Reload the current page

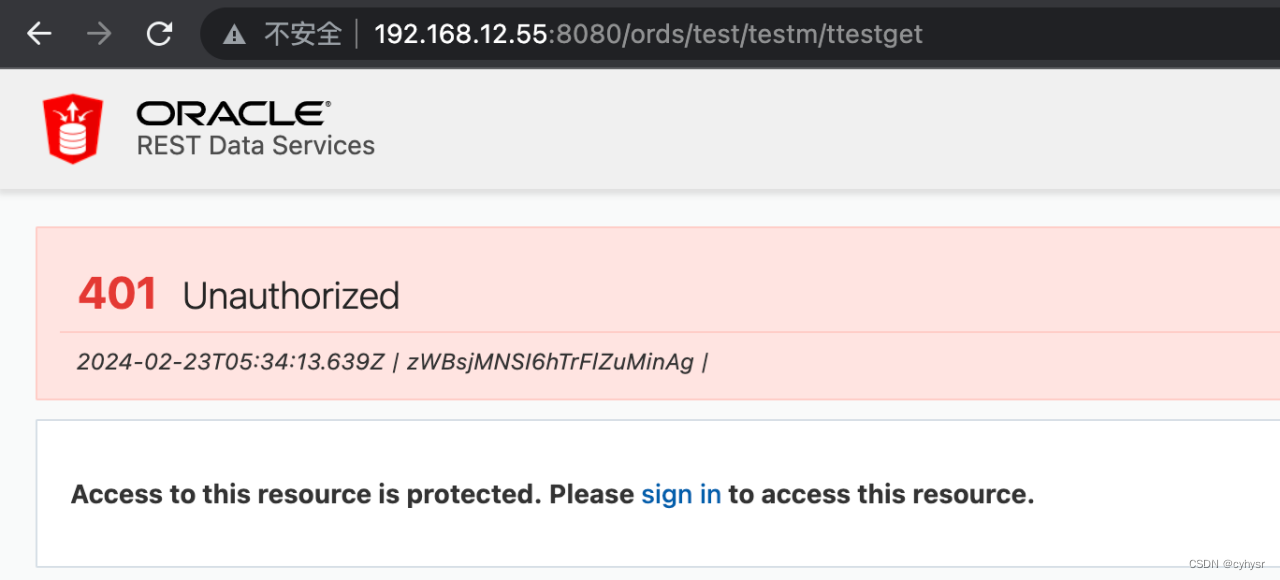coord(159,33)
